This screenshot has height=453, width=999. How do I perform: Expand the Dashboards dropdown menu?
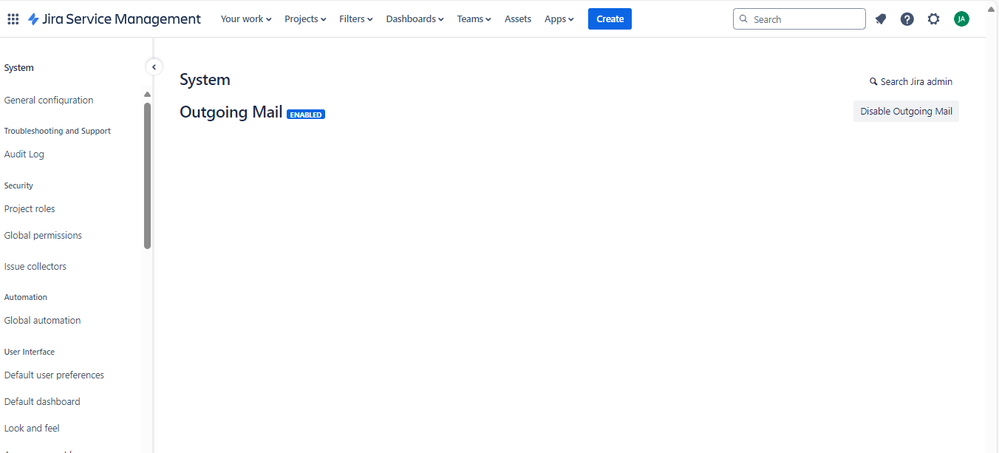415,19
